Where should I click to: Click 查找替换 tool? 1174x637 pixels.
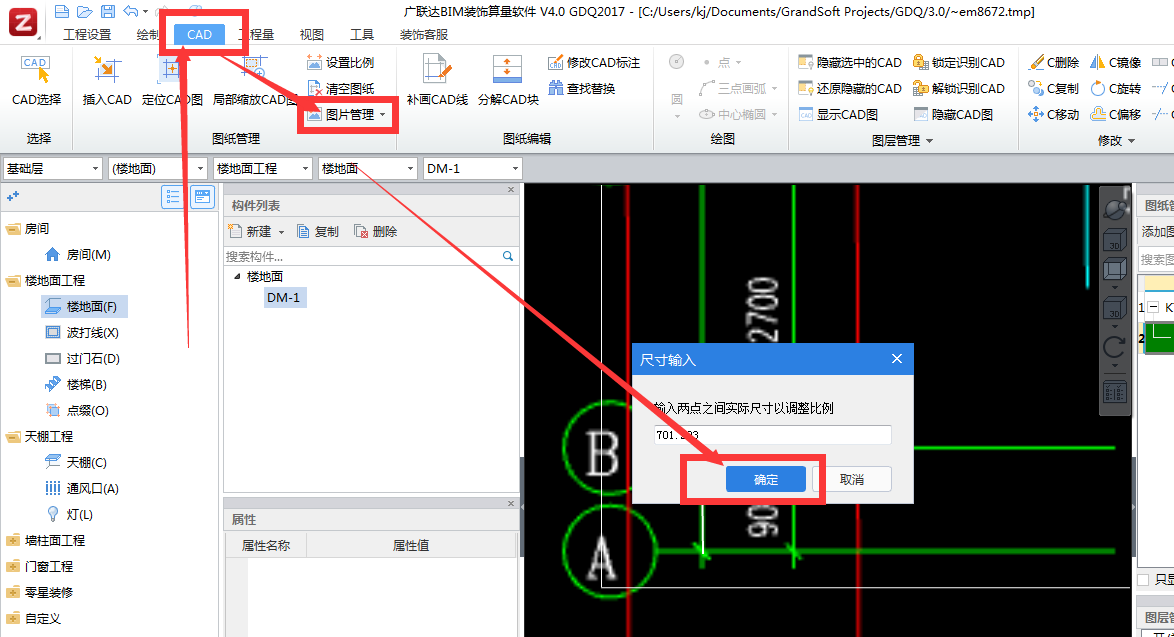click(x=582, y=88)
